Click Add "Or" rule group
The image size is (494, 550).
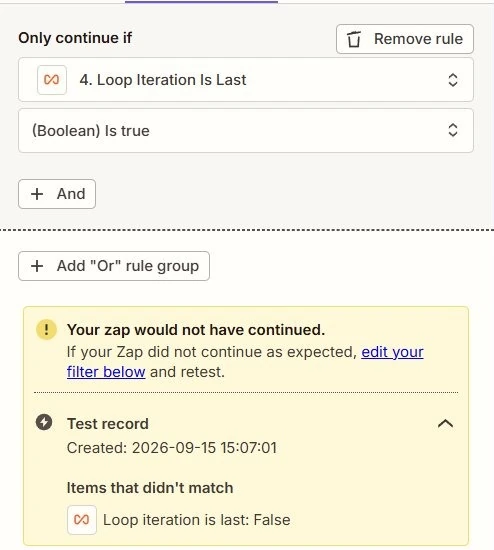[x=114, y=266]
